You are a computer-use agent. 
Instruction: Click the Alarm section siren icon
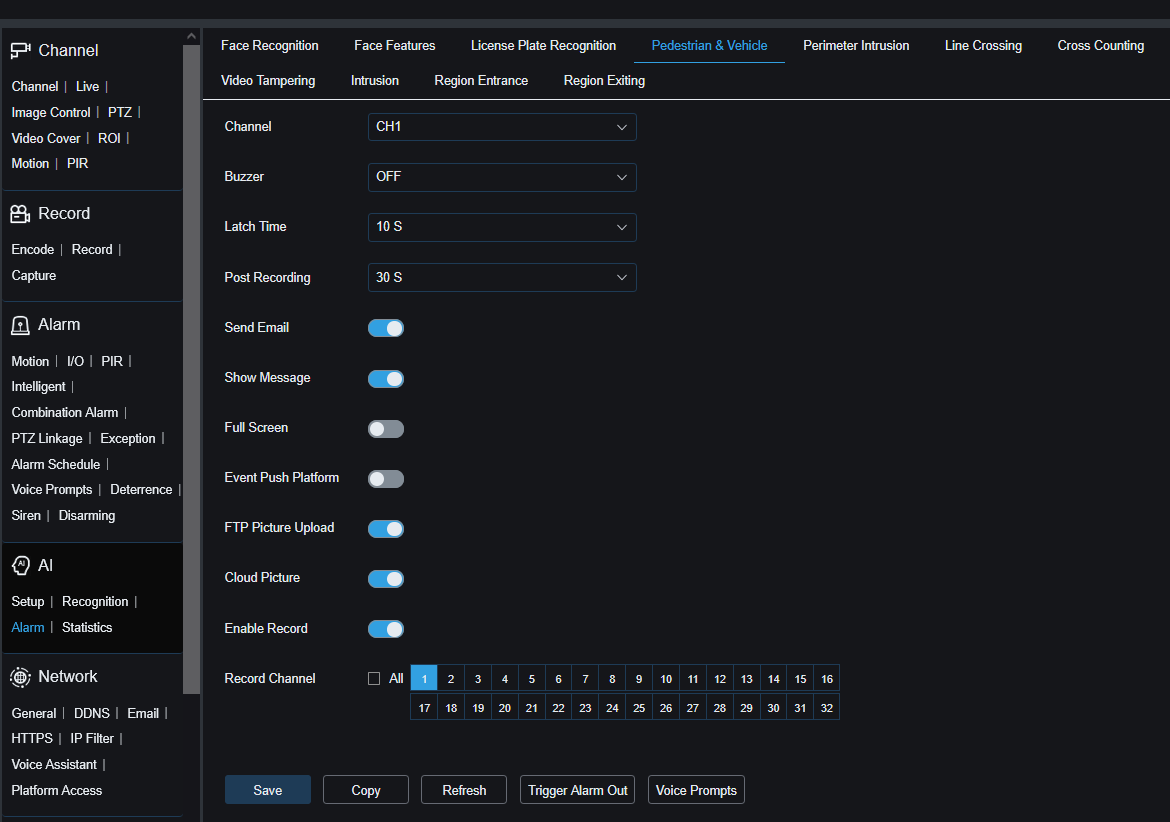[x=20, y=325]
